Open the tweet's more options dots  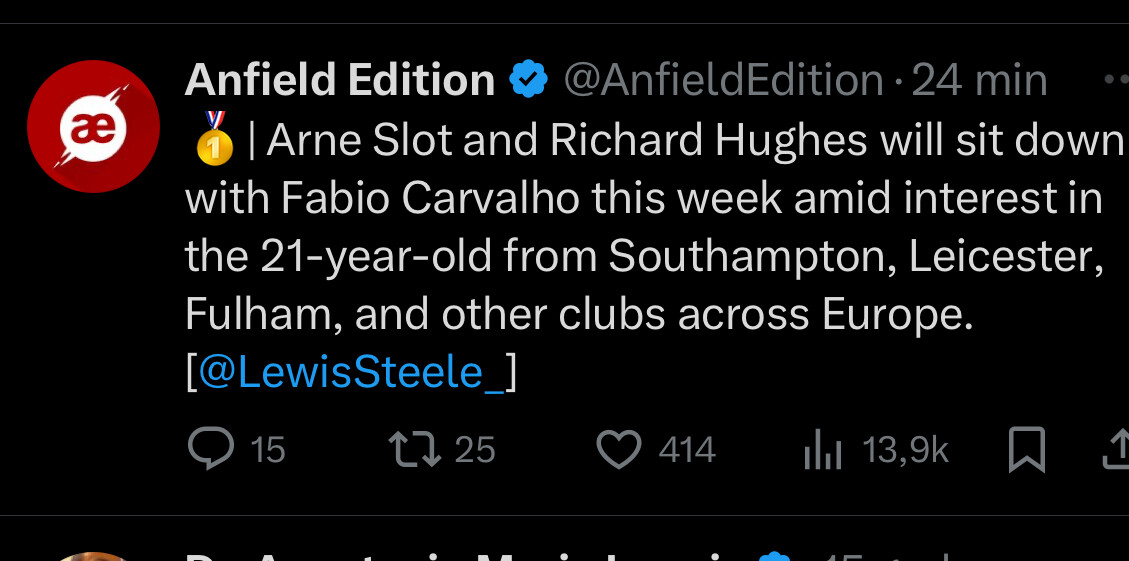pyautogui.click(x=1115, y=79)
